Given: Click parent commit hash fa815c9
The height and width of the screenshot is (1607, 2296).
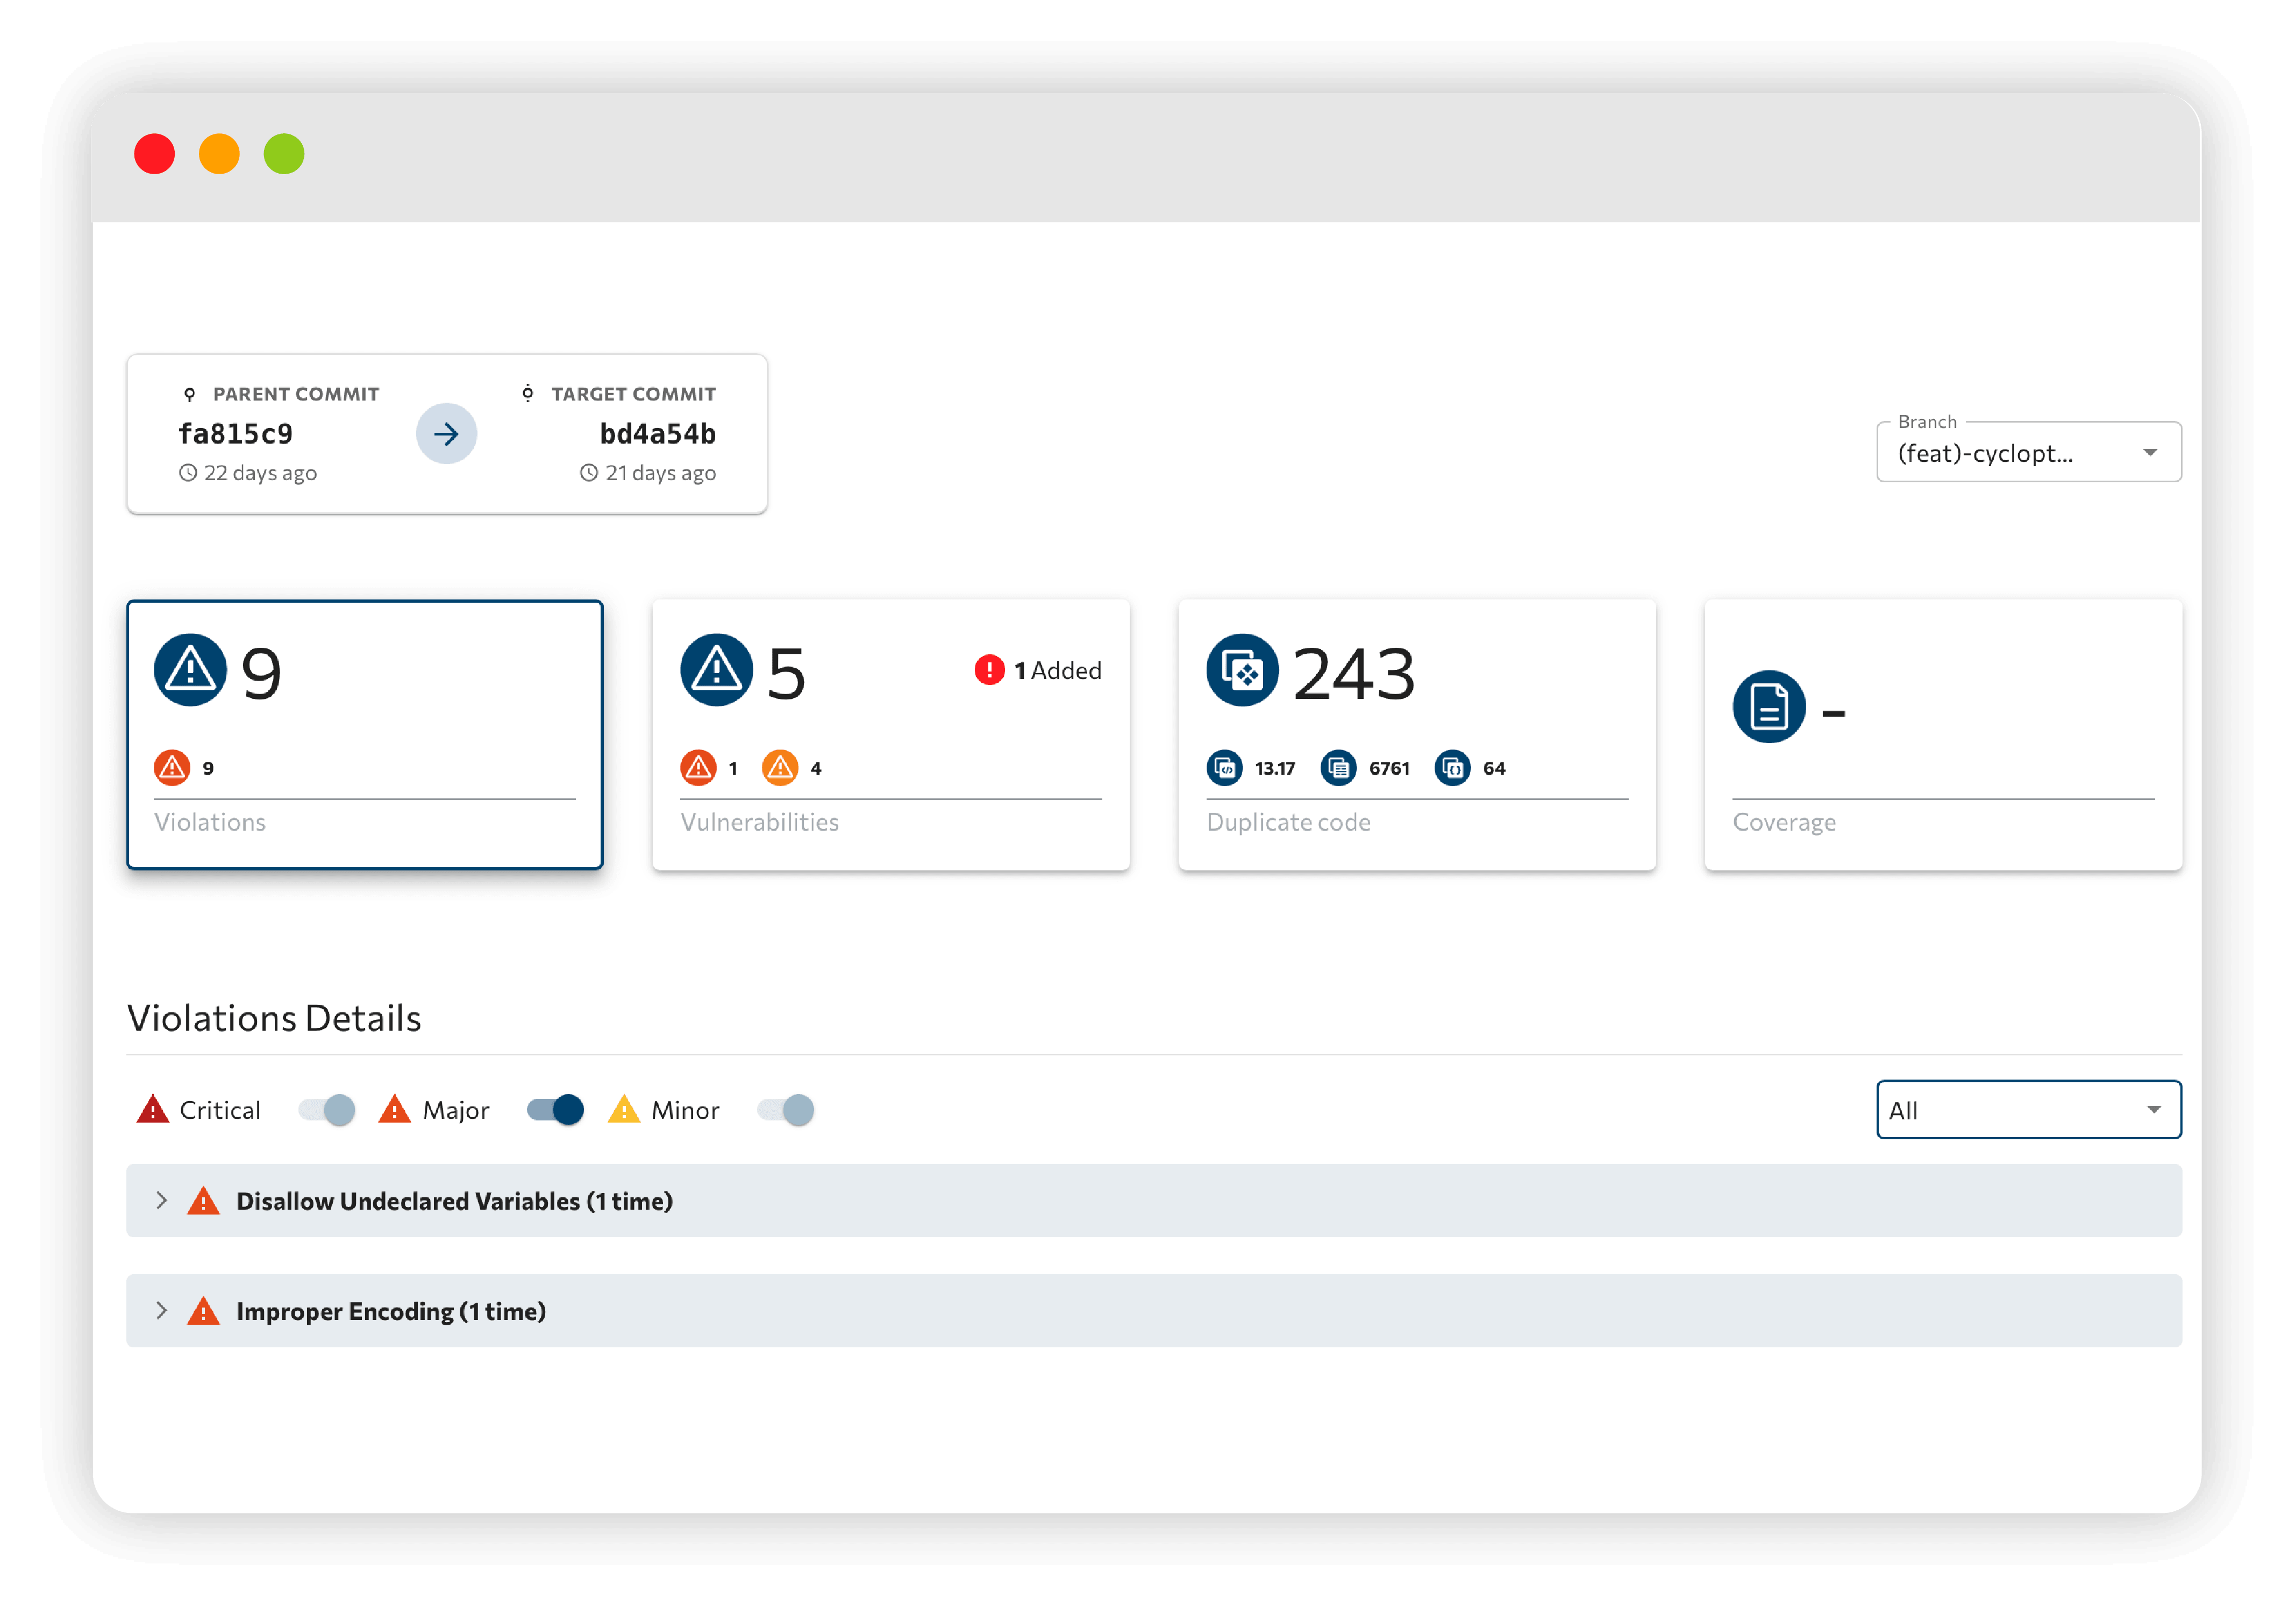Looking at the screenshot, I should [236, 434].
